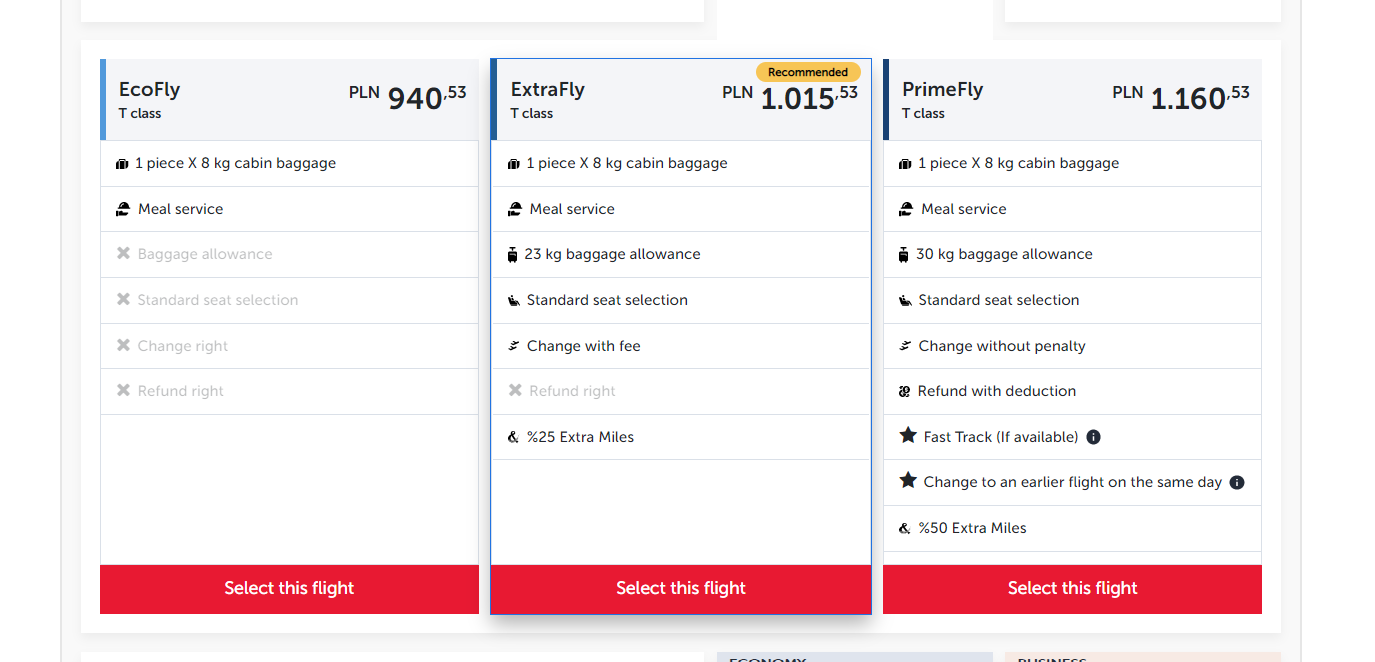The image size is (1375, 662).
Task: Select the ExtraFly recommended flight
Action: 681,588
